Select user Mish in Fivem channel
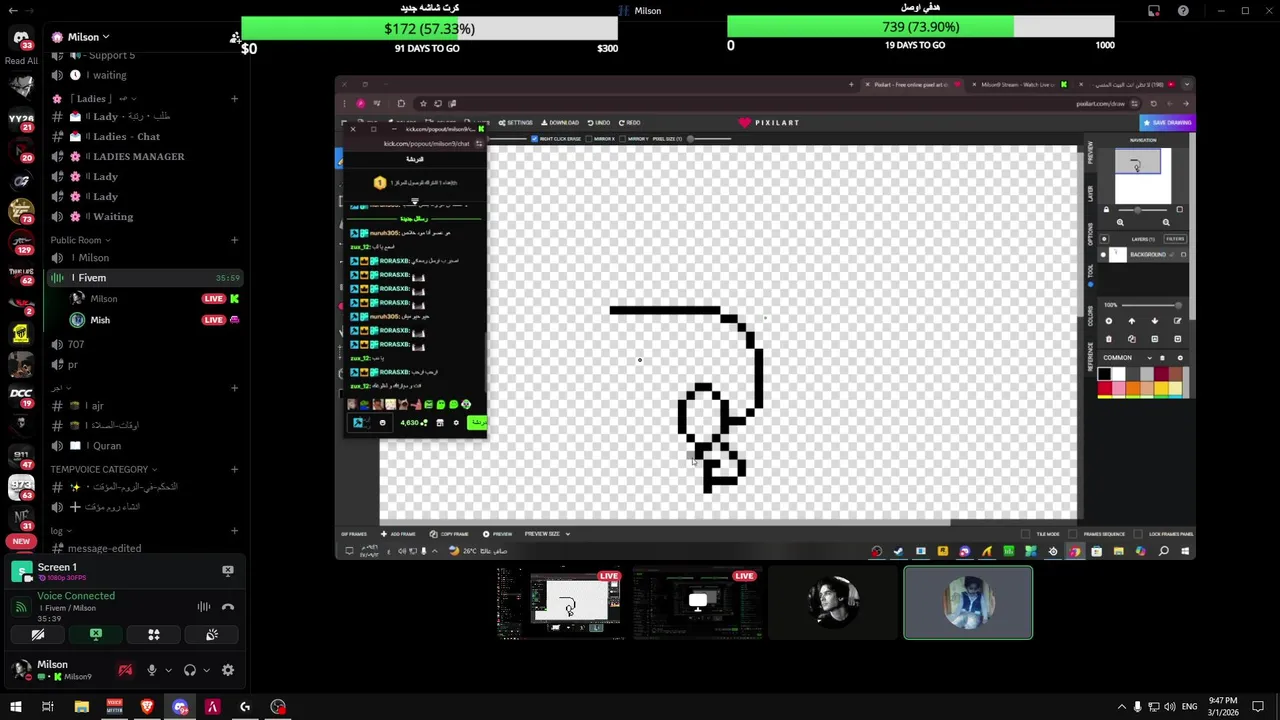1280x720 pixels. pos(155,320)
